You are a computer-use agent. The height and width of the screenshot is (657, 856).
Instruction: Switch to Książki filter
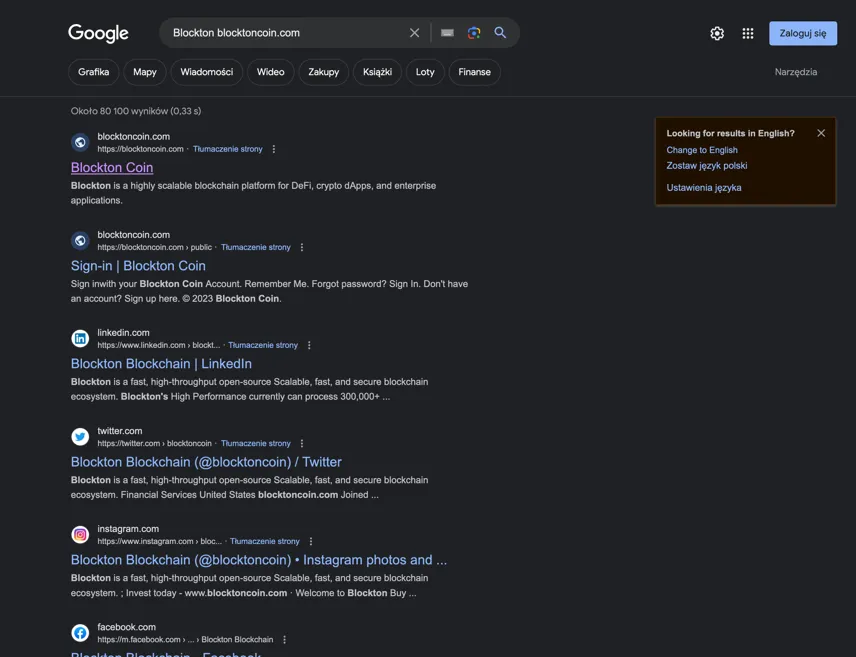coord(377,72)
